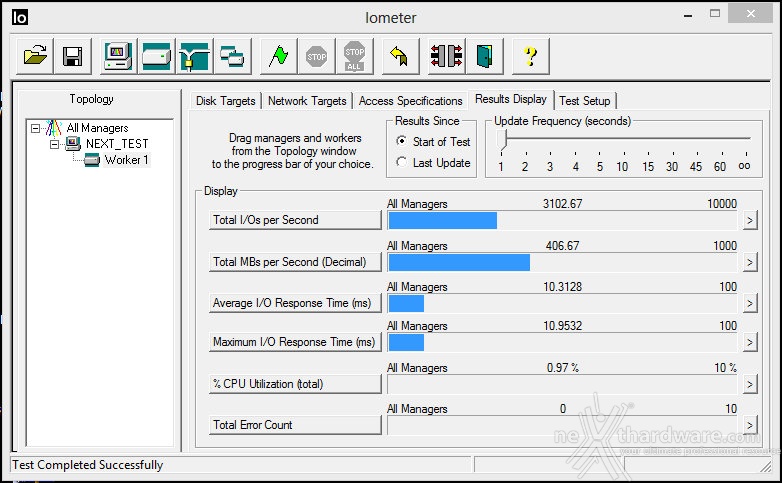Select Results Display tab
782x483 pixels.
point(511,99)
